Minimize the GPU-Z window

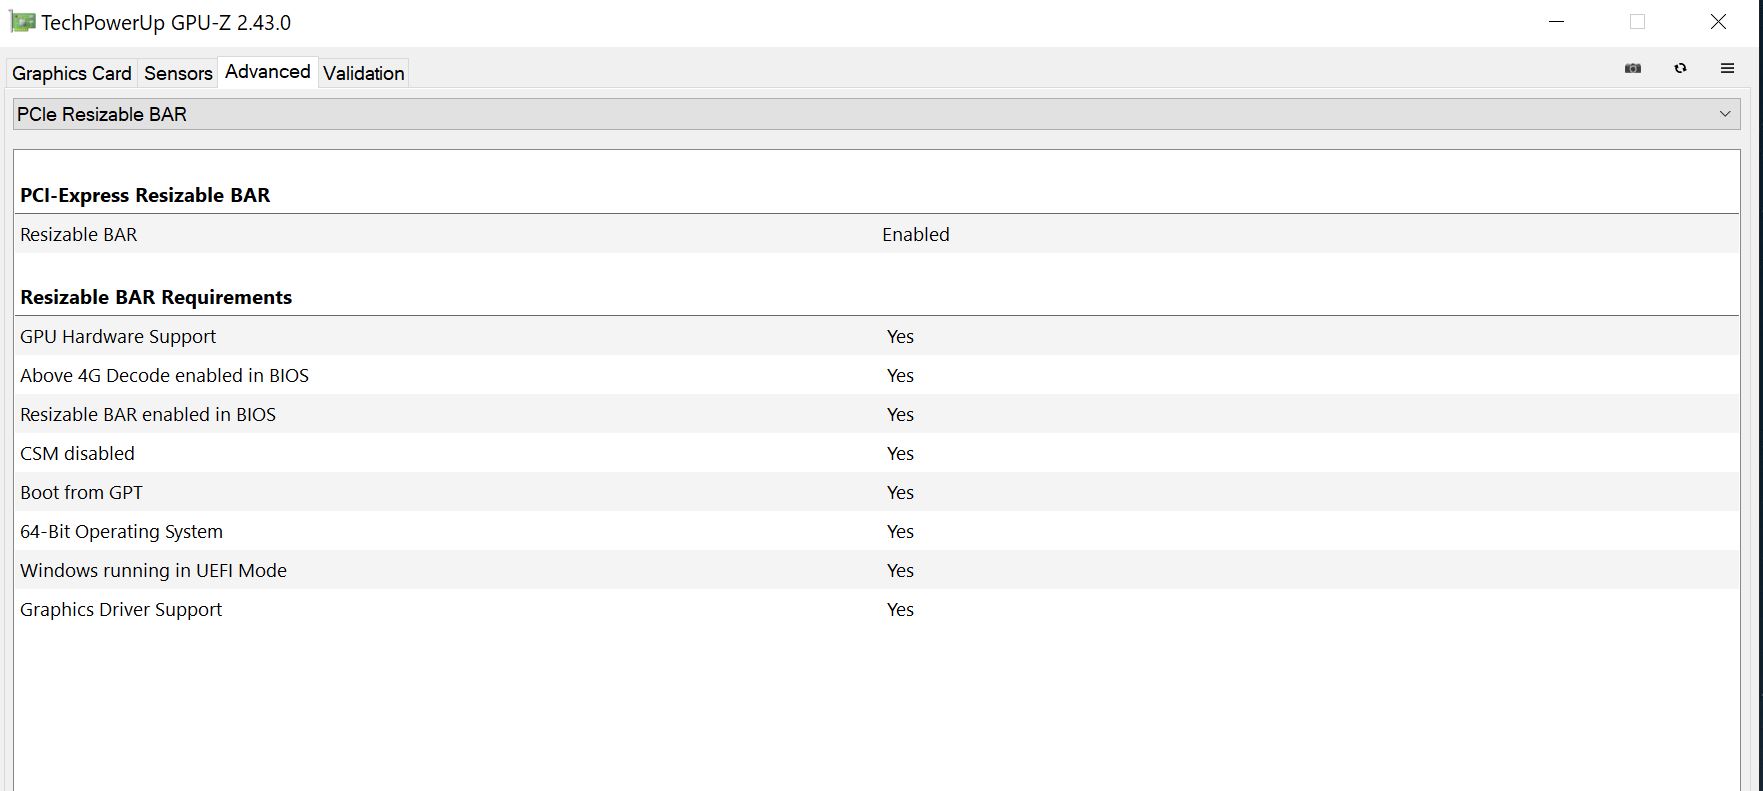(1556, 22)
